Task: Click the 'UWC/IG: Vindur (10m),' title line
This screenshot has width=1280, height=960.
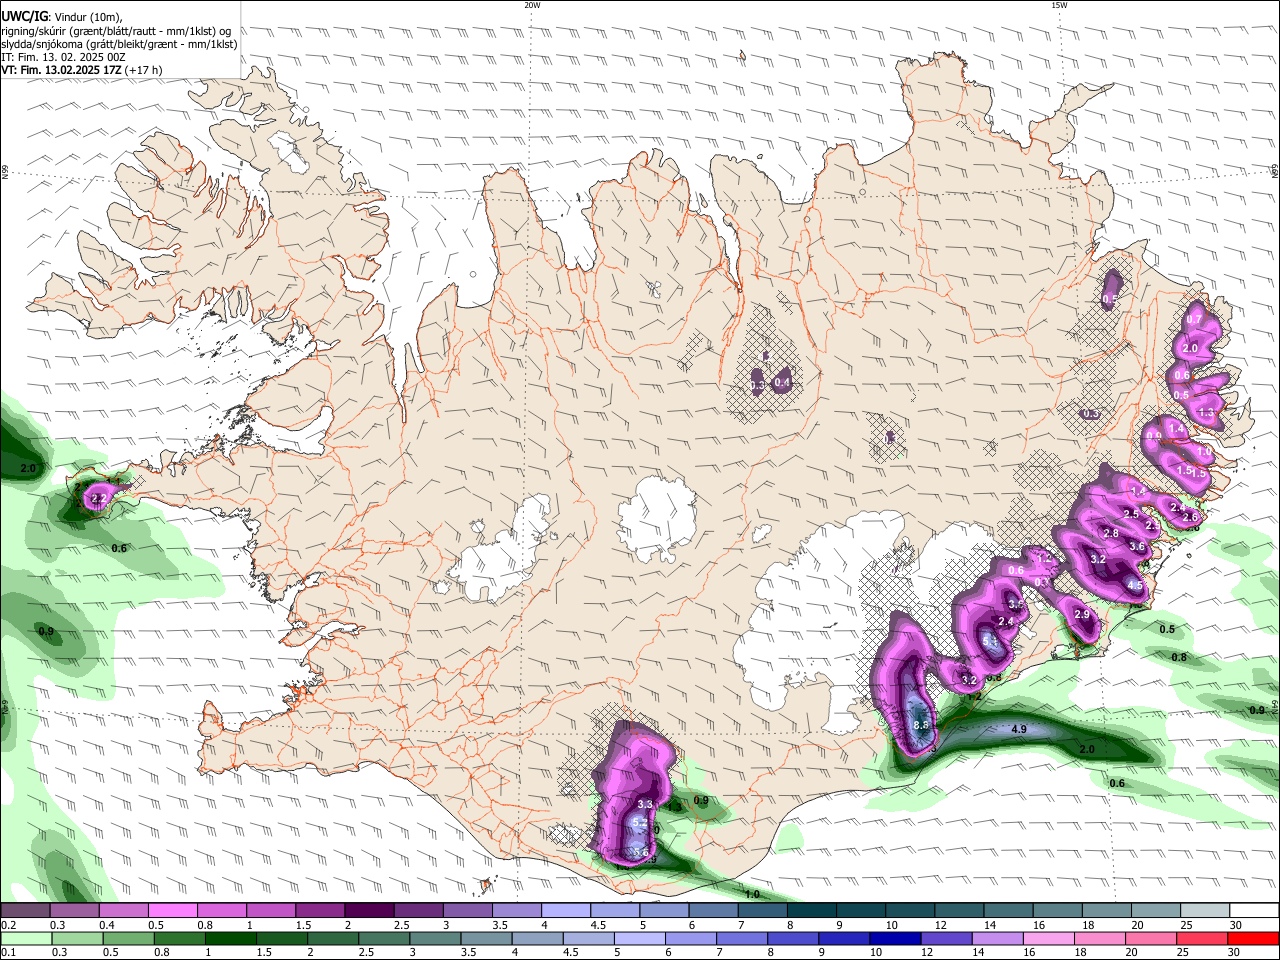Action: pos(61,17)
